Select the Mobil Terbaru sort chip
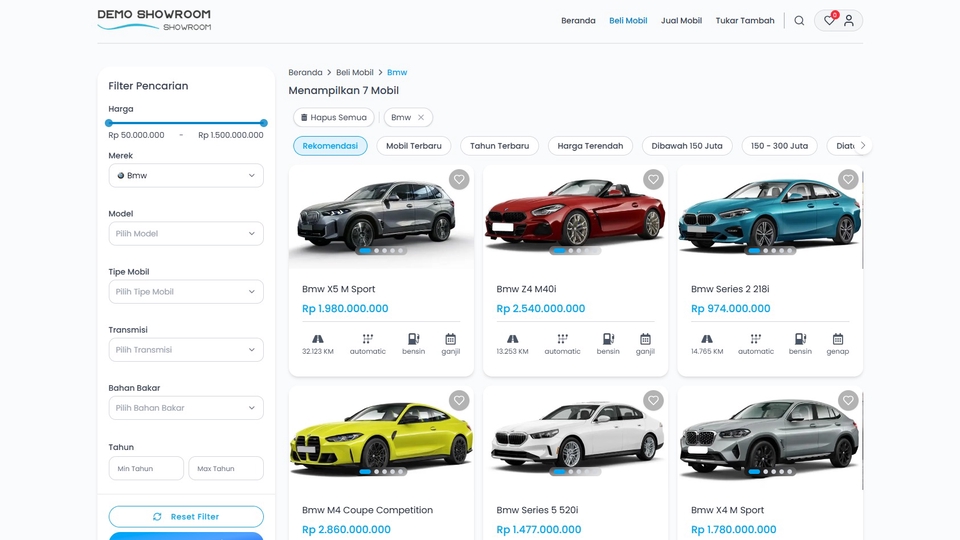The image size is (960, 540). coord(414,146)
